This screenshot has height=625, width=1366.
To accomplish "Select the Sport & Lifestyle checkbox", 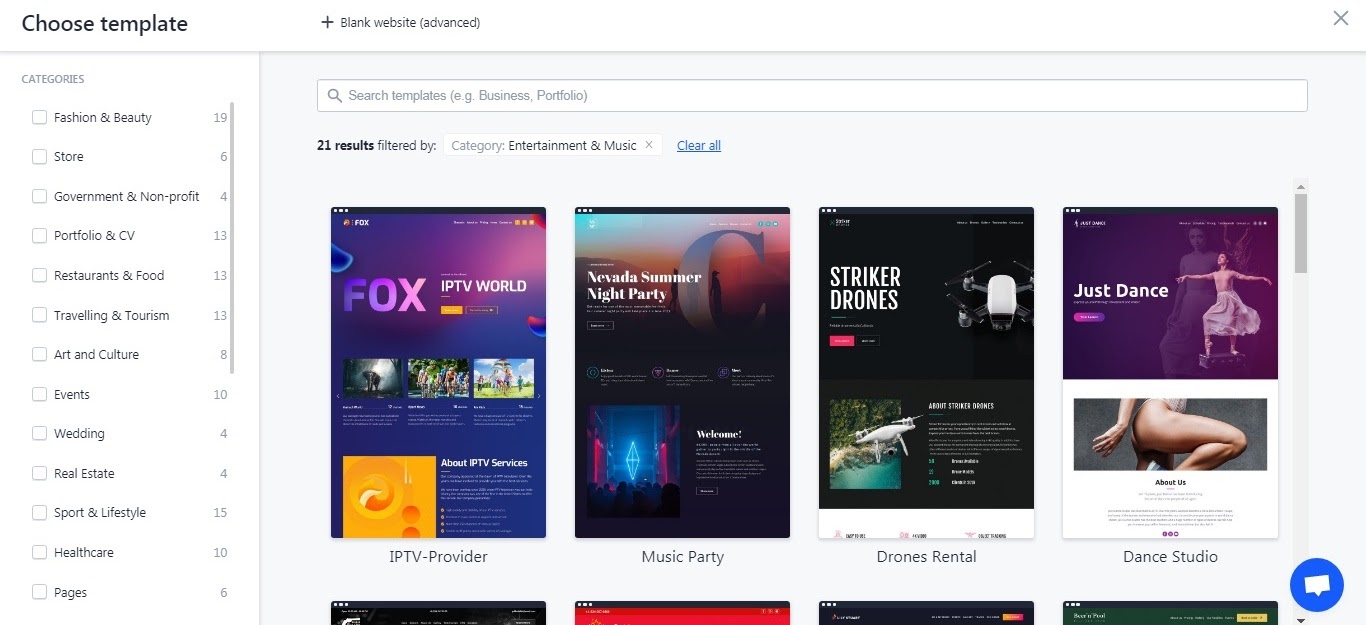I will pos(40,512).
